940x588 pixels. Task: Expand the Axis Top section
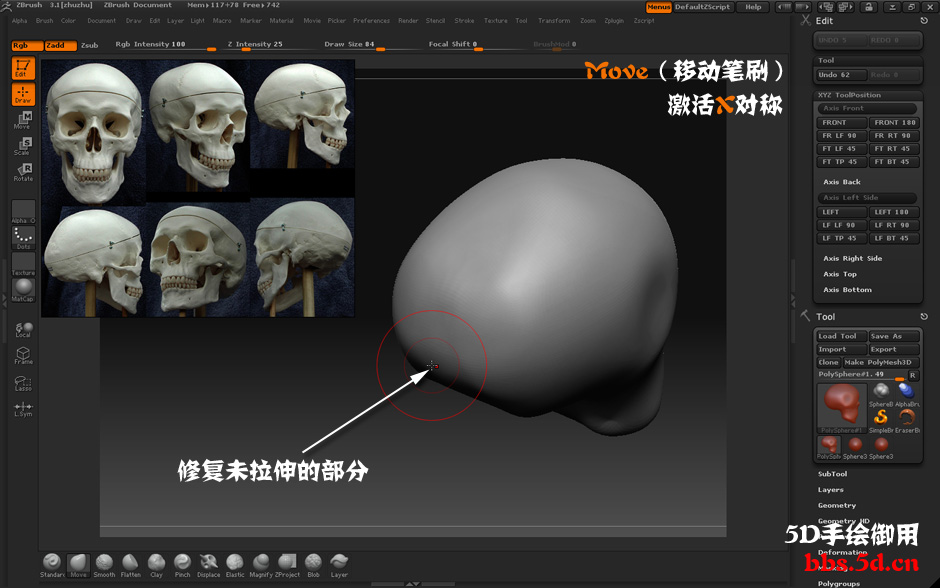840,274
